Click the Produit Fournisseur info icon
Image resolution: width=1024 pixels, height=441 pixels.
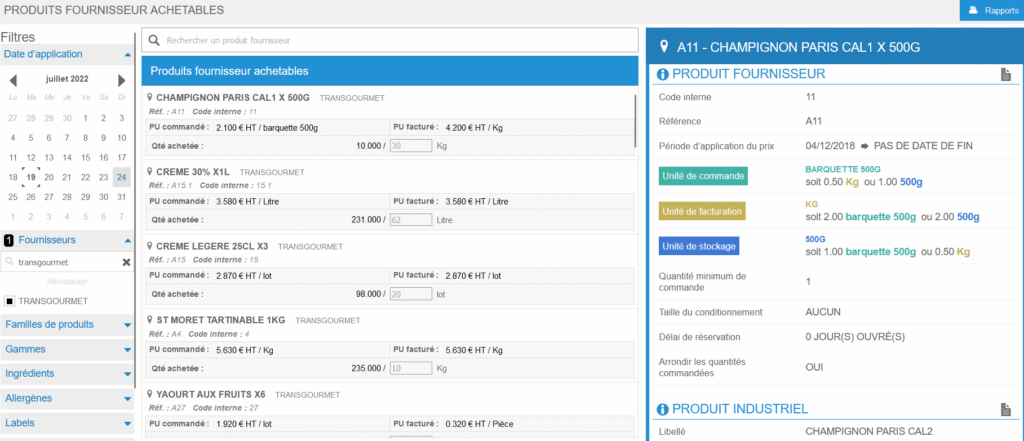[661, 74]
